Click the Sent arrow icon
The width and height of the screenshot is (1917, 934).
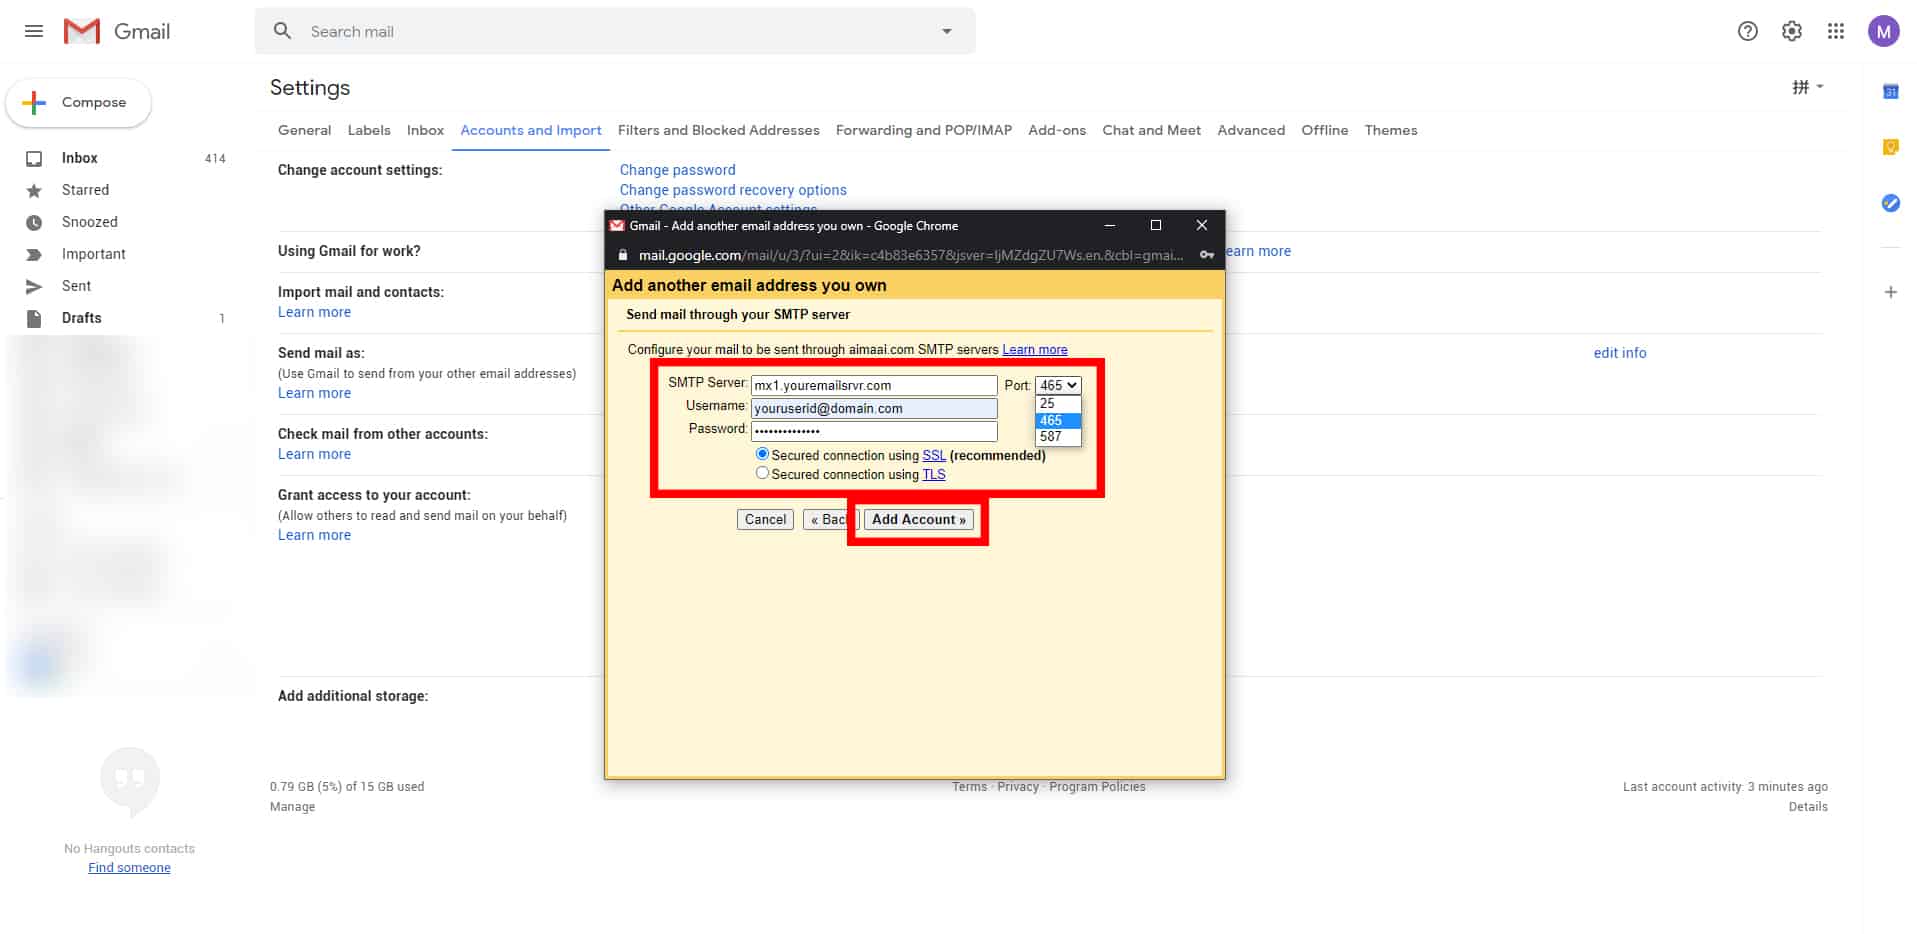pyautogui.click(x=34, y=286)
